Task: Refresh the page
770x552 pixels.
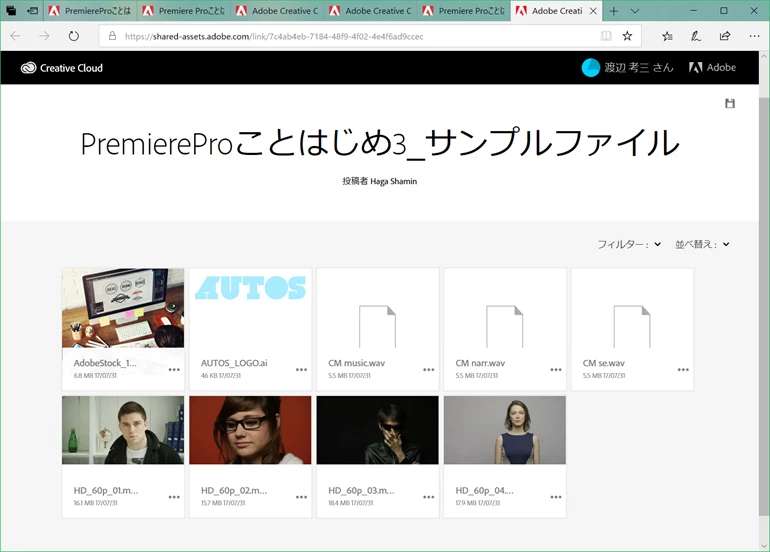Action: pos(74,36)
